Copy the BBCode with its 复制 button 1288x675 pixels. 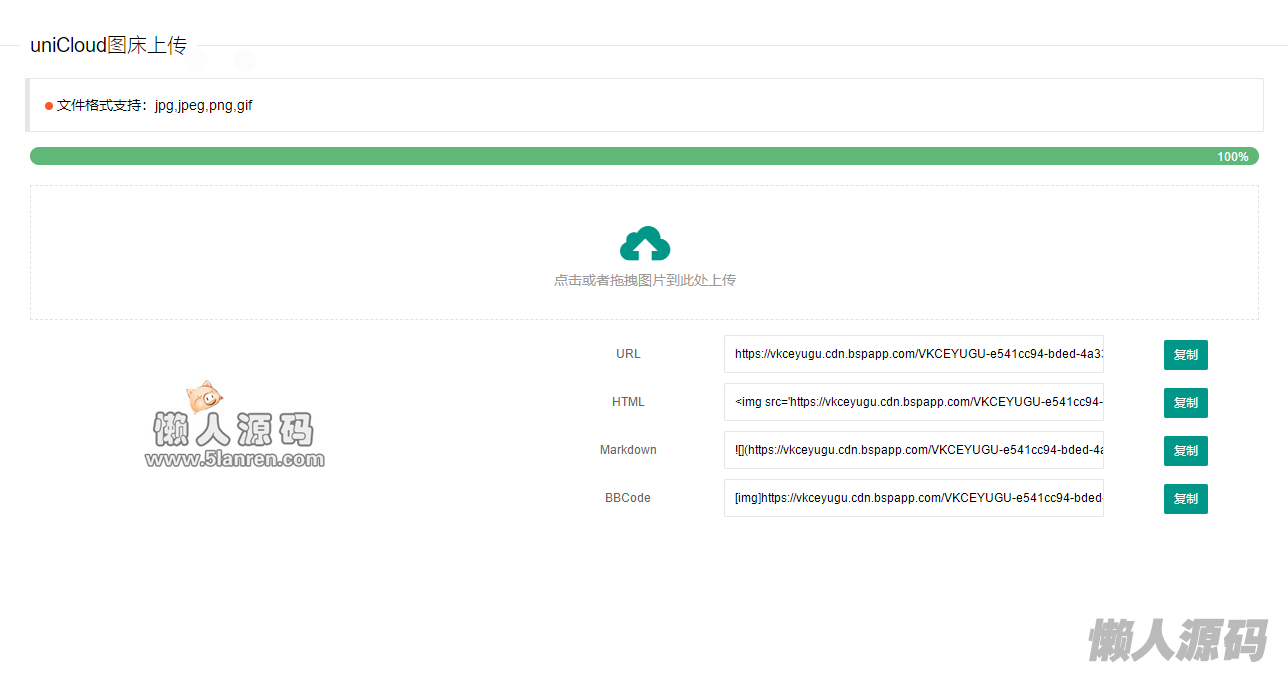(x=1185, y=499)
